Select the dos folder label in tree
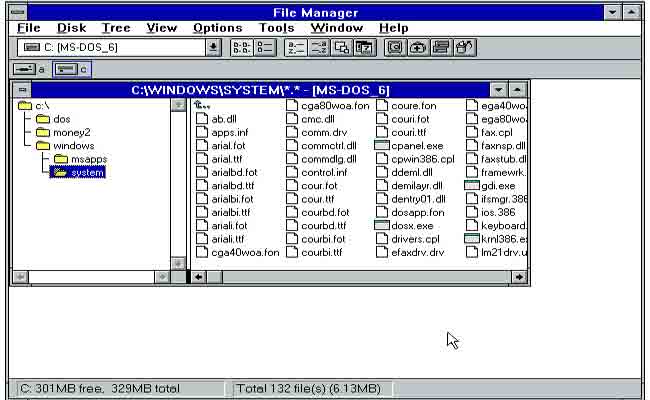 [62, 119]
